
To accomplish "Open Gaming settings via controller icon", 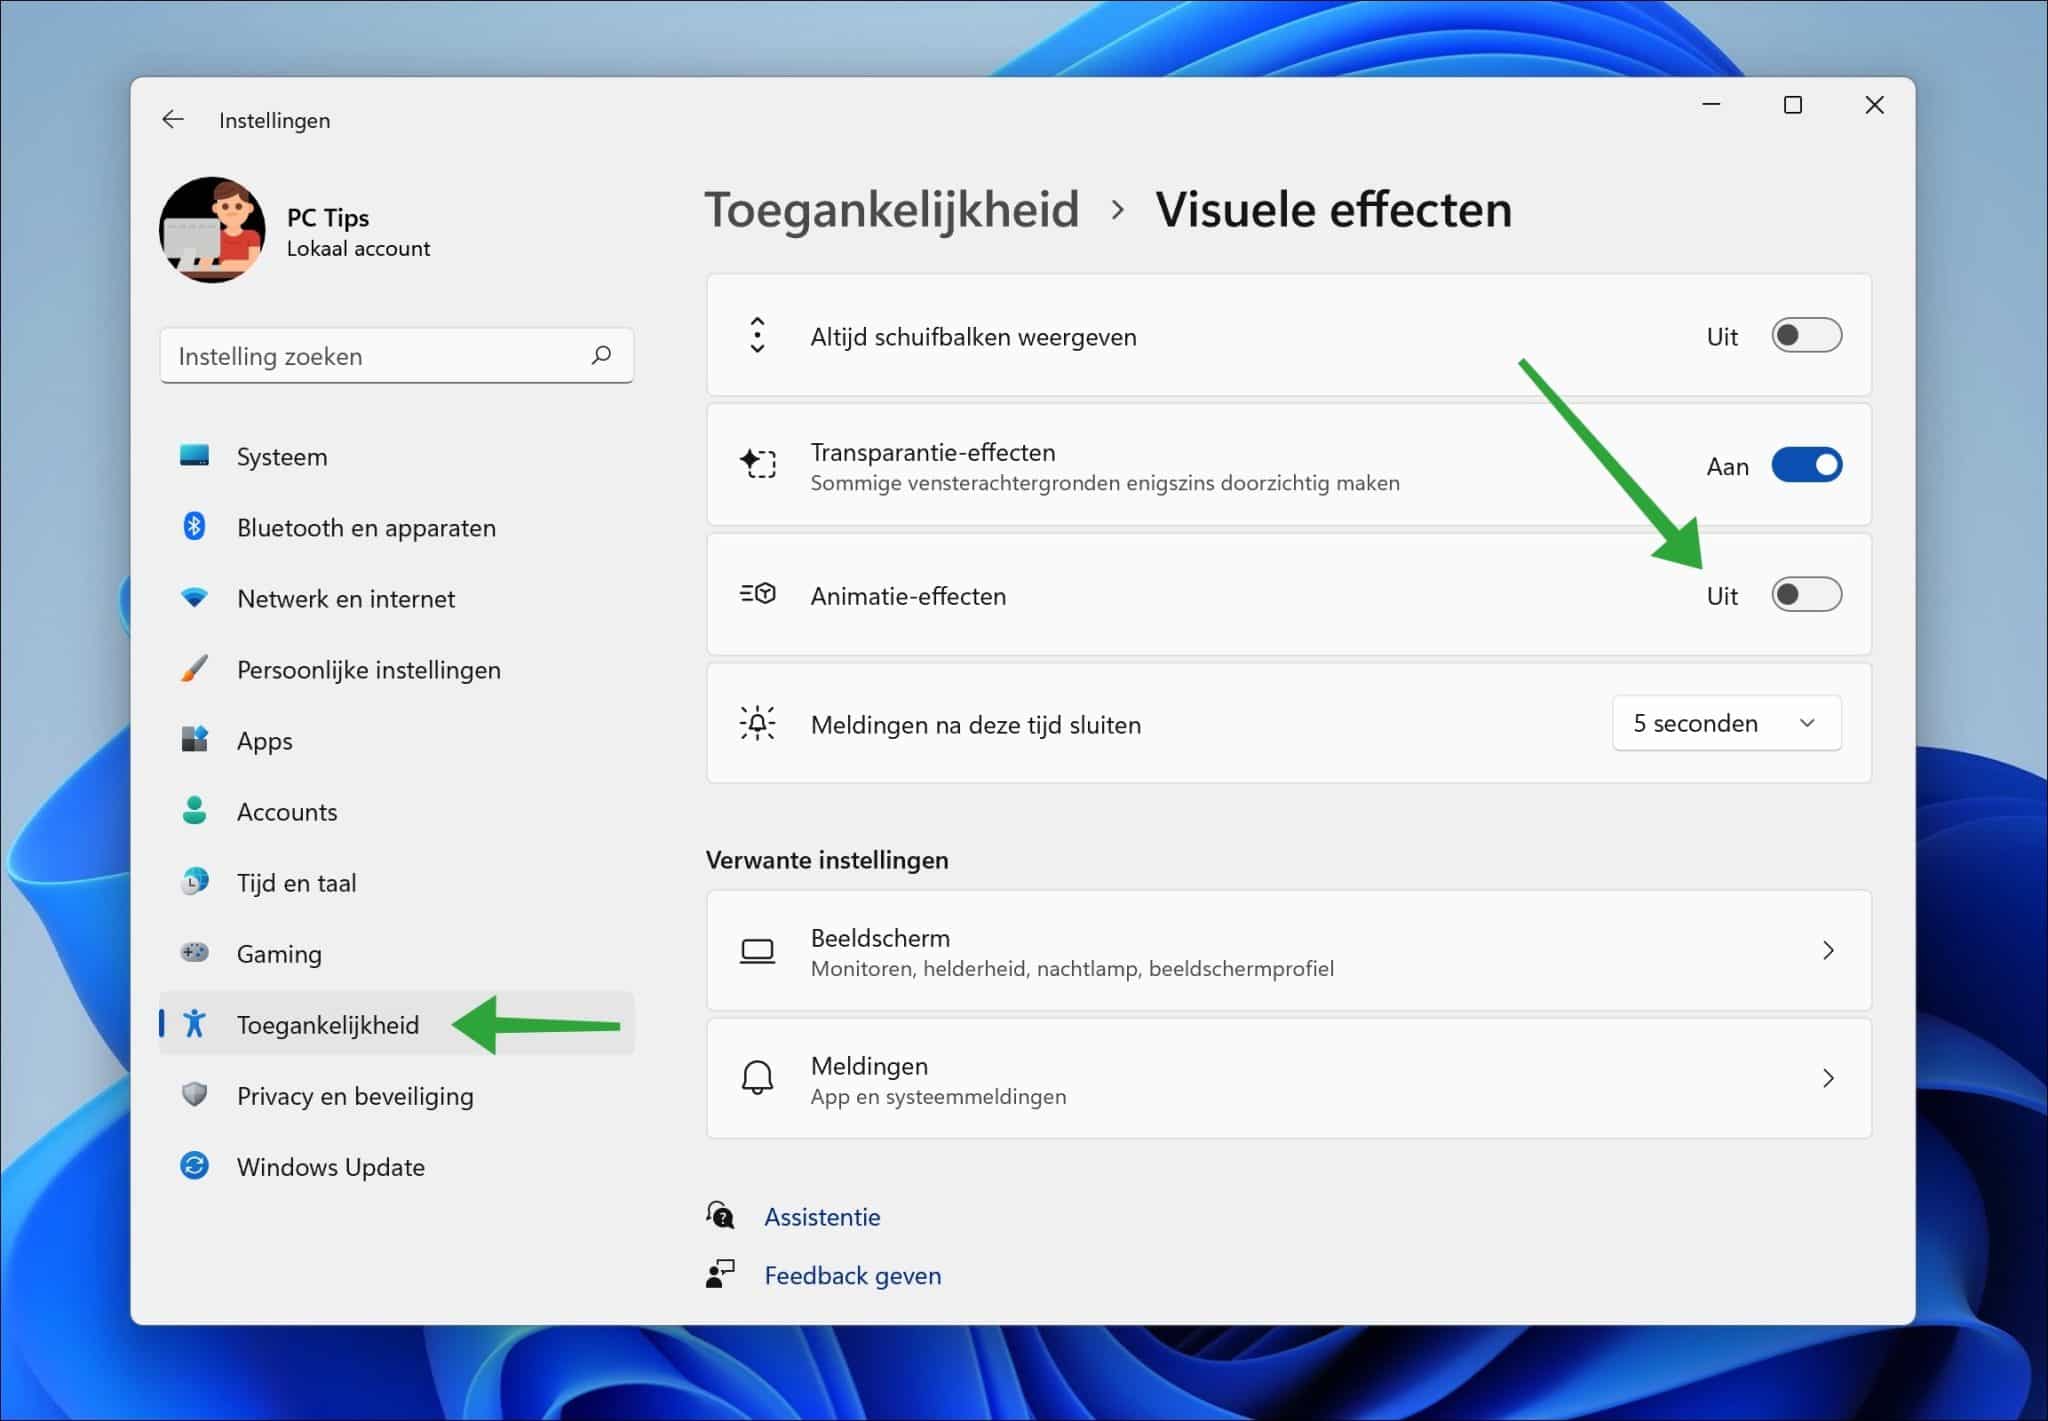I will point(196,953).
